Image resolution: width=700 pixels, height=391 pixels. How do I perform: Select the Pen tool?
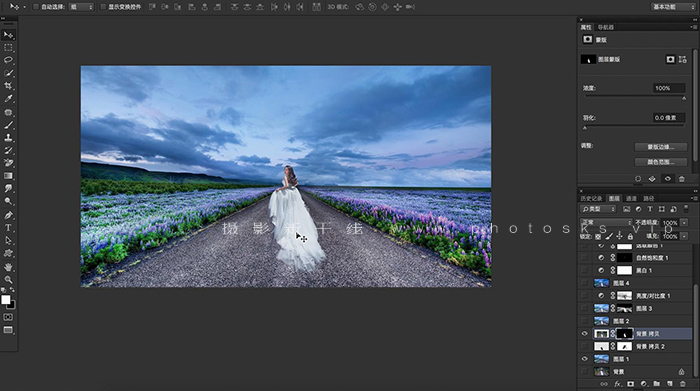tap(8, 215)
